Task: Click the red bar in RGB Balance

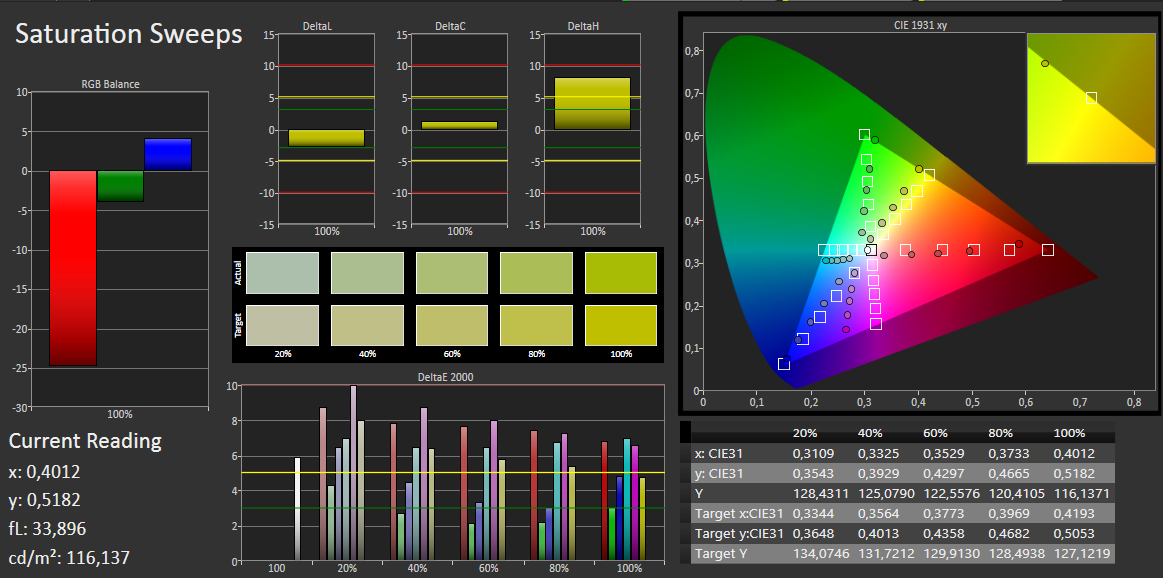Action: [x=73, y=268]
